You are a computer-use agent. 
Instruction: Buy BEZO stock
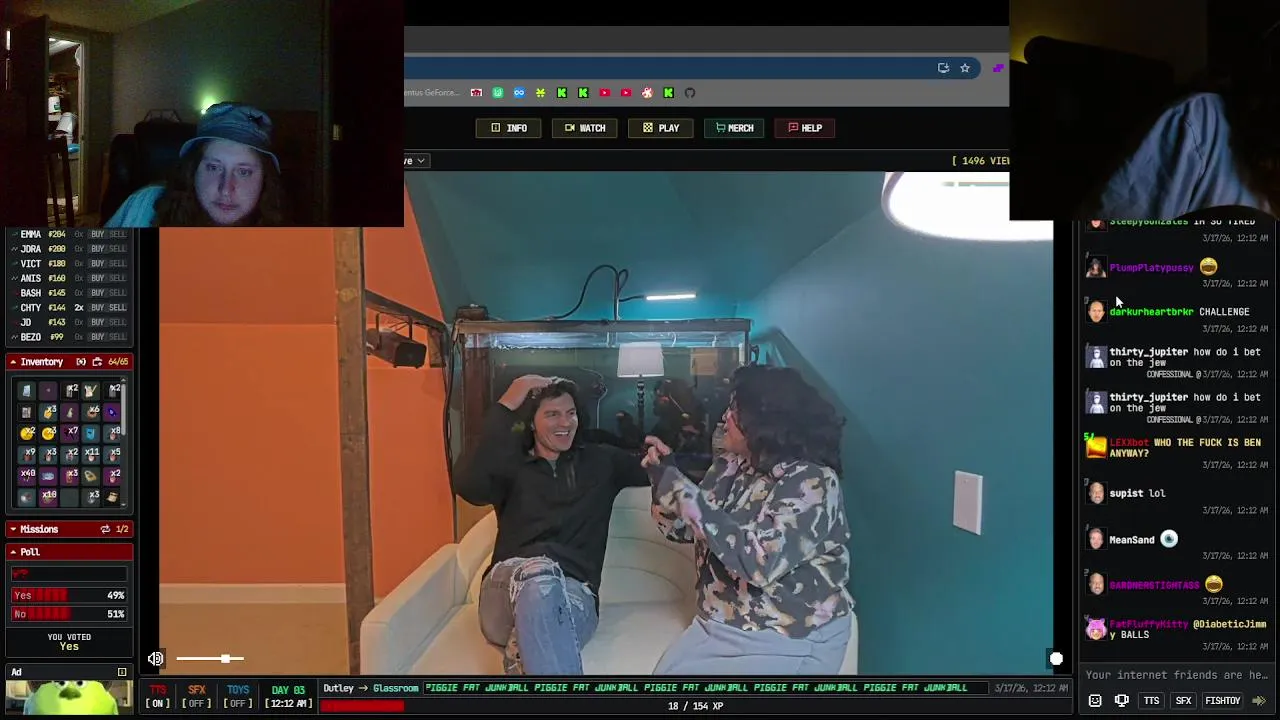point(96,337)
